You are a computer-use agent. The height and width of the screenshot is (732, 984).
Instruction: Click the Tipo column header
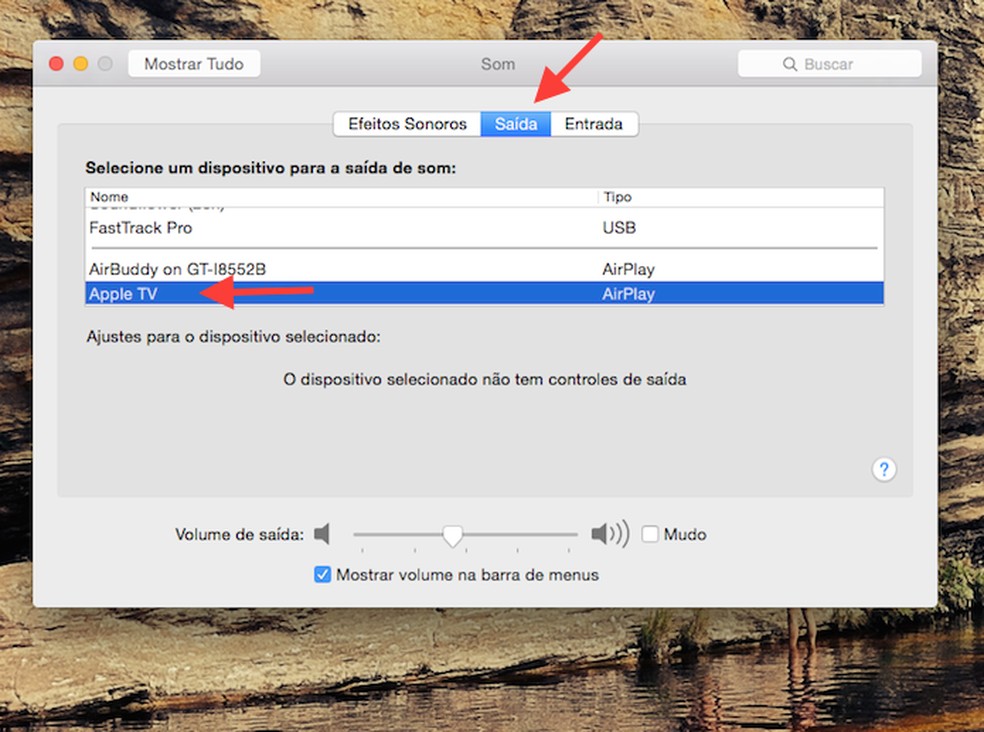click(x=617, y=197)
